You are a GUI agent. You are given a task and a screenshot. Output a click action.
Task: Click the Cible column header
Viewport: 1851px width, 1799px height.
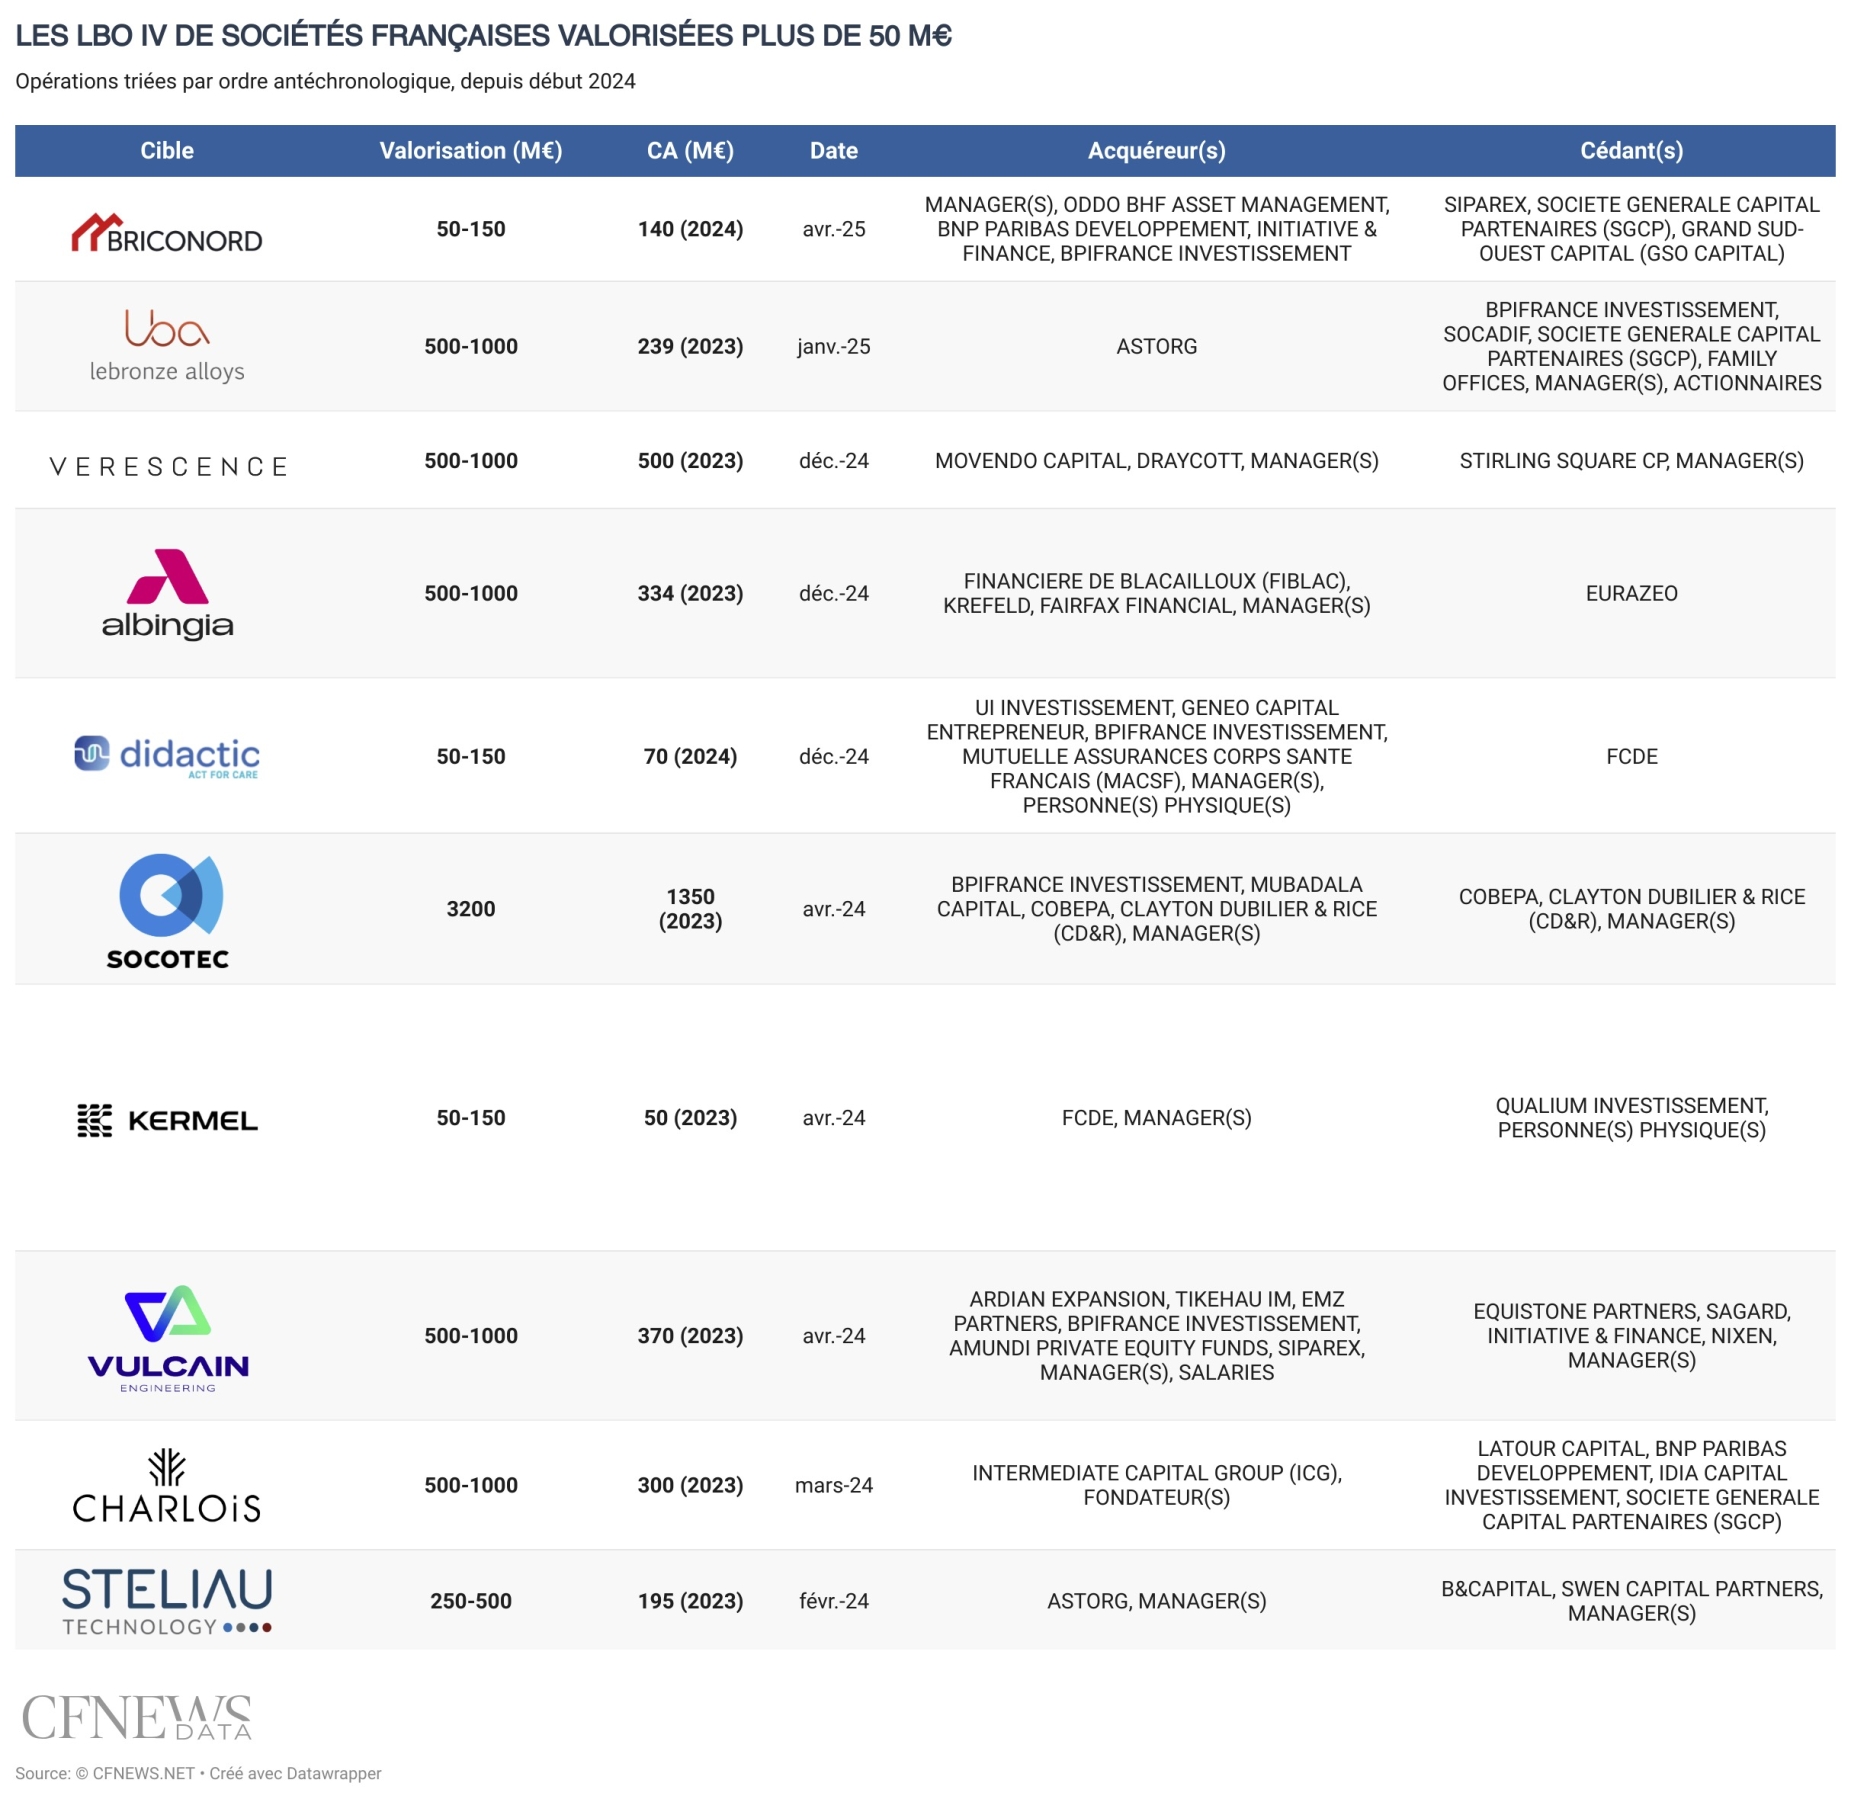click(x=167, y=151)
